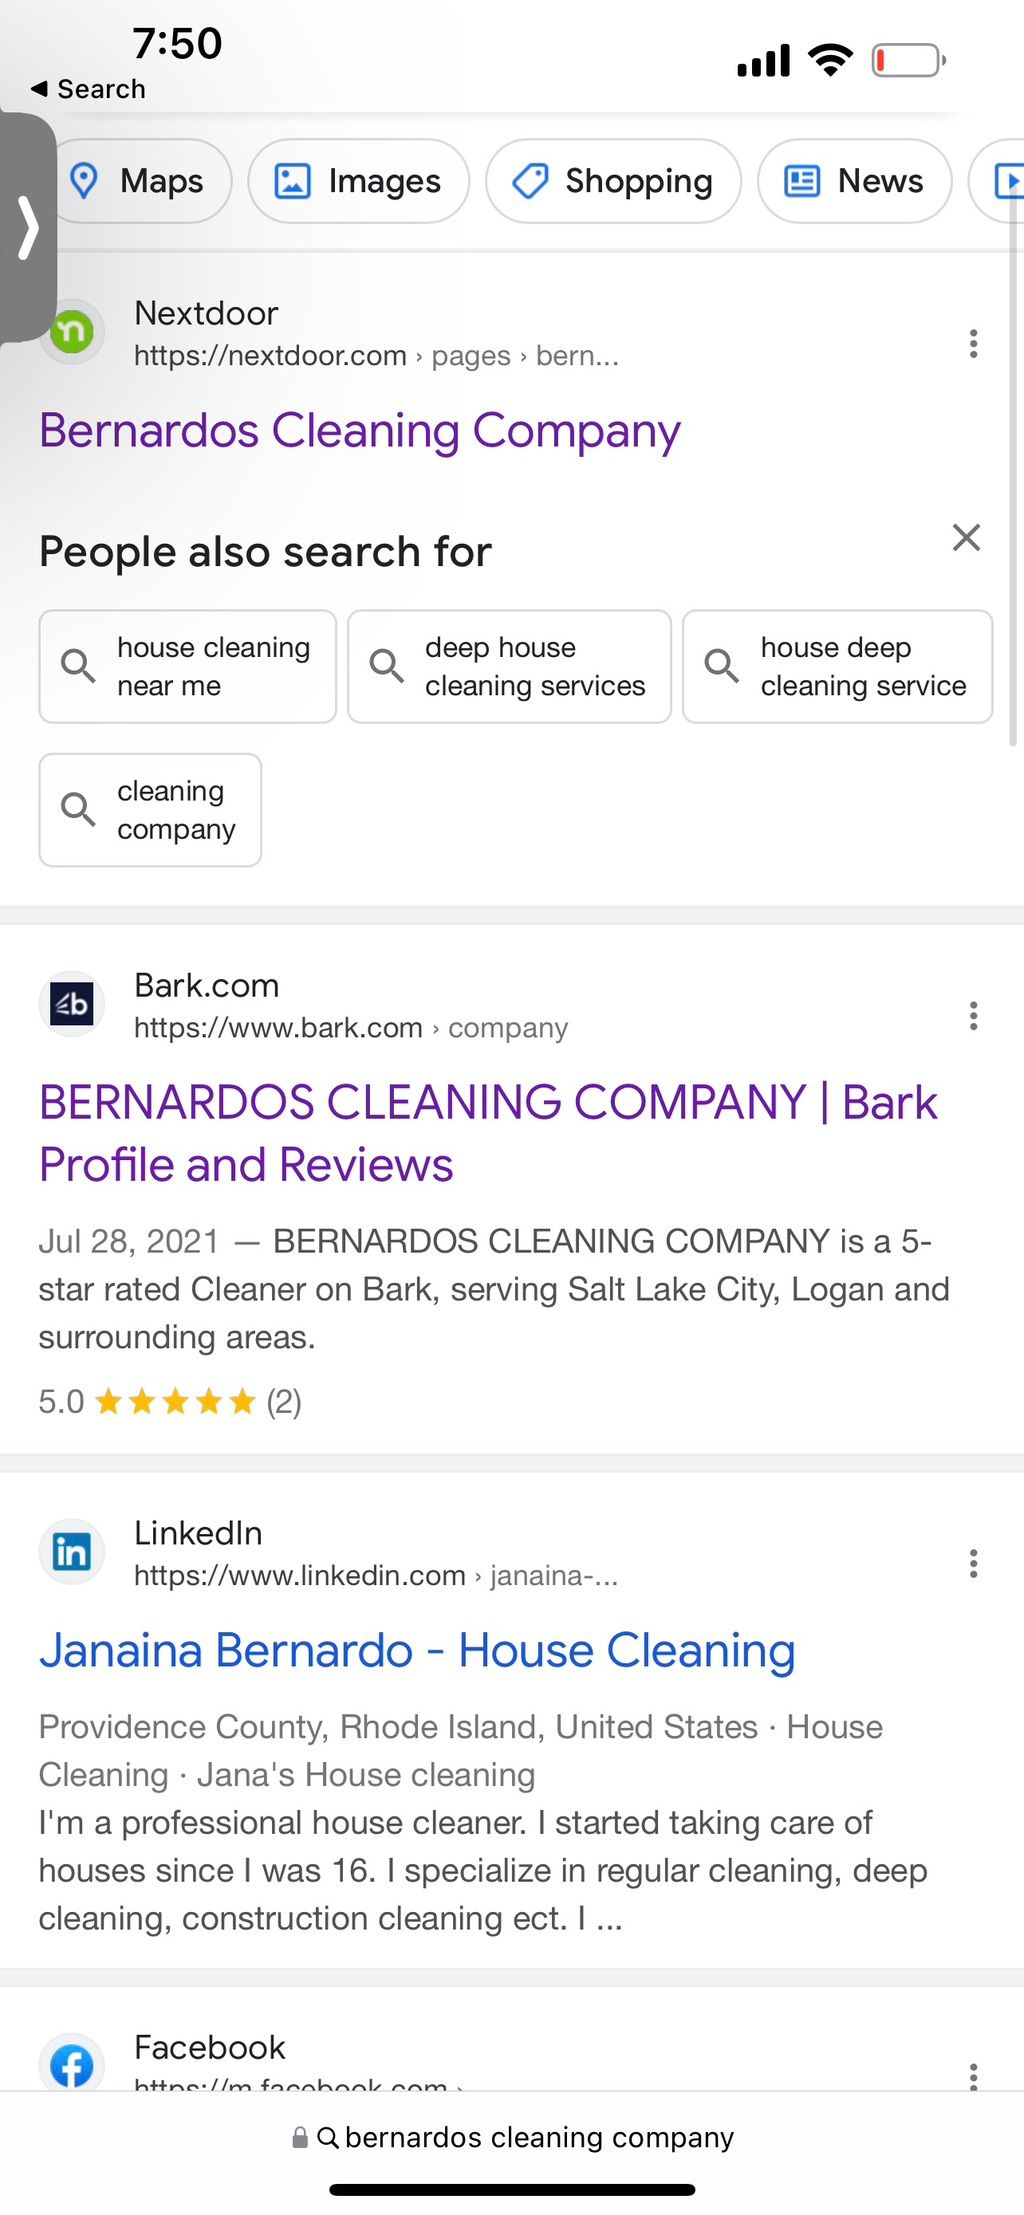The height and width of the screenshot is (2215, 1024).
Task: Open Bernardos Cleaning Company Nextdoor link
Action: (x=360, y=431)
